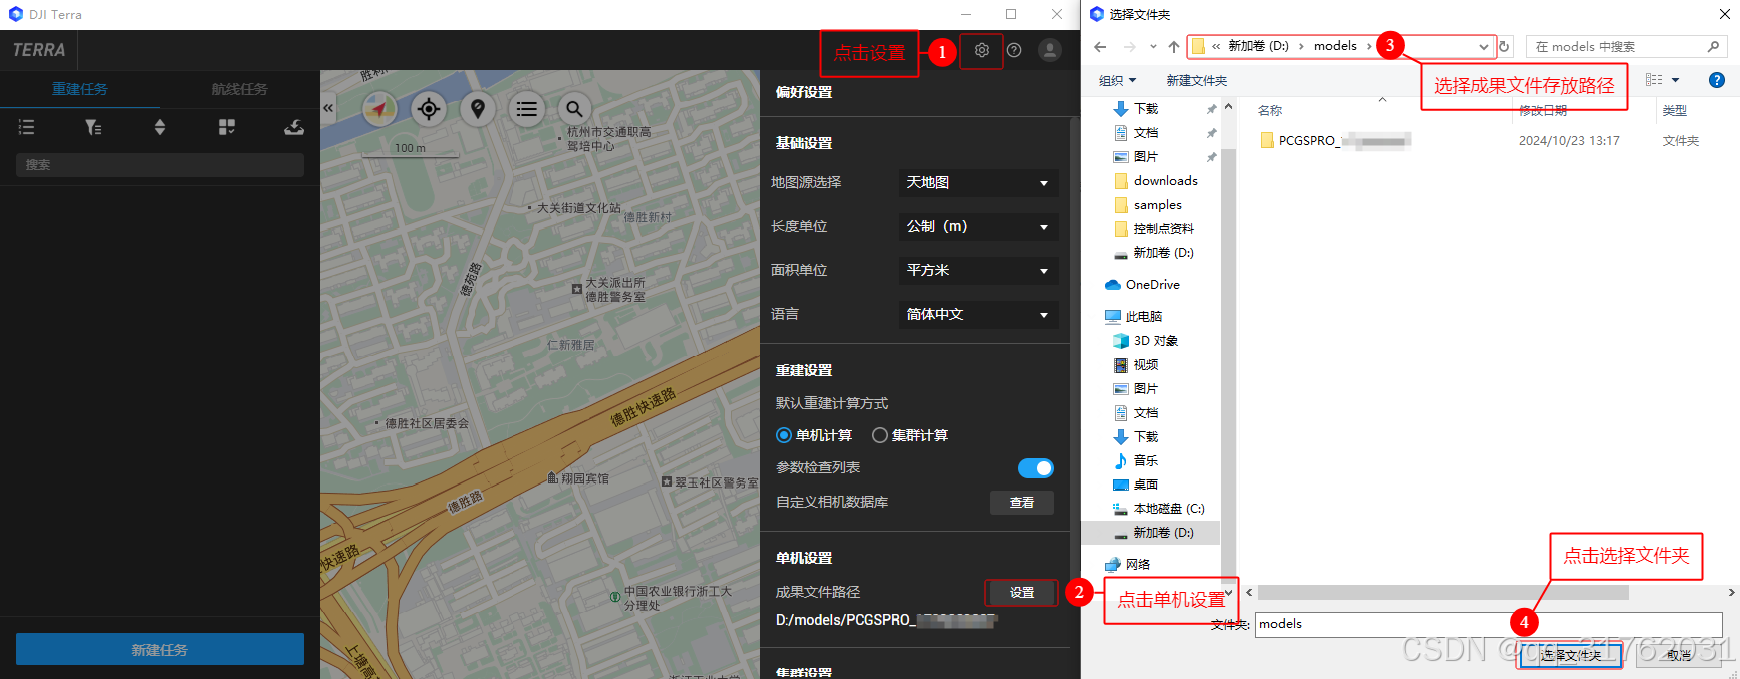Screen dimensions: 1740x679
Task: Click models in the address breadcrumb
Action: (1335, 46)
